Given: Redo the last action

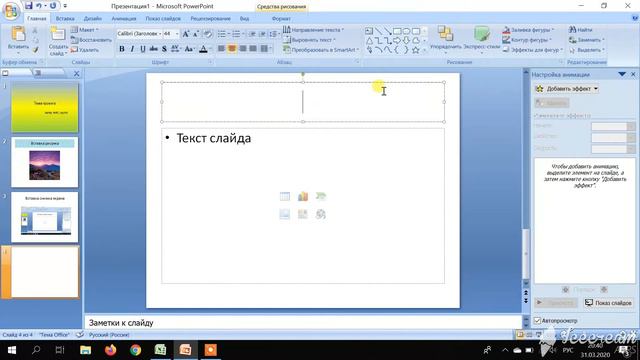Looking at the screenshot, I should [x=53, y=6].
